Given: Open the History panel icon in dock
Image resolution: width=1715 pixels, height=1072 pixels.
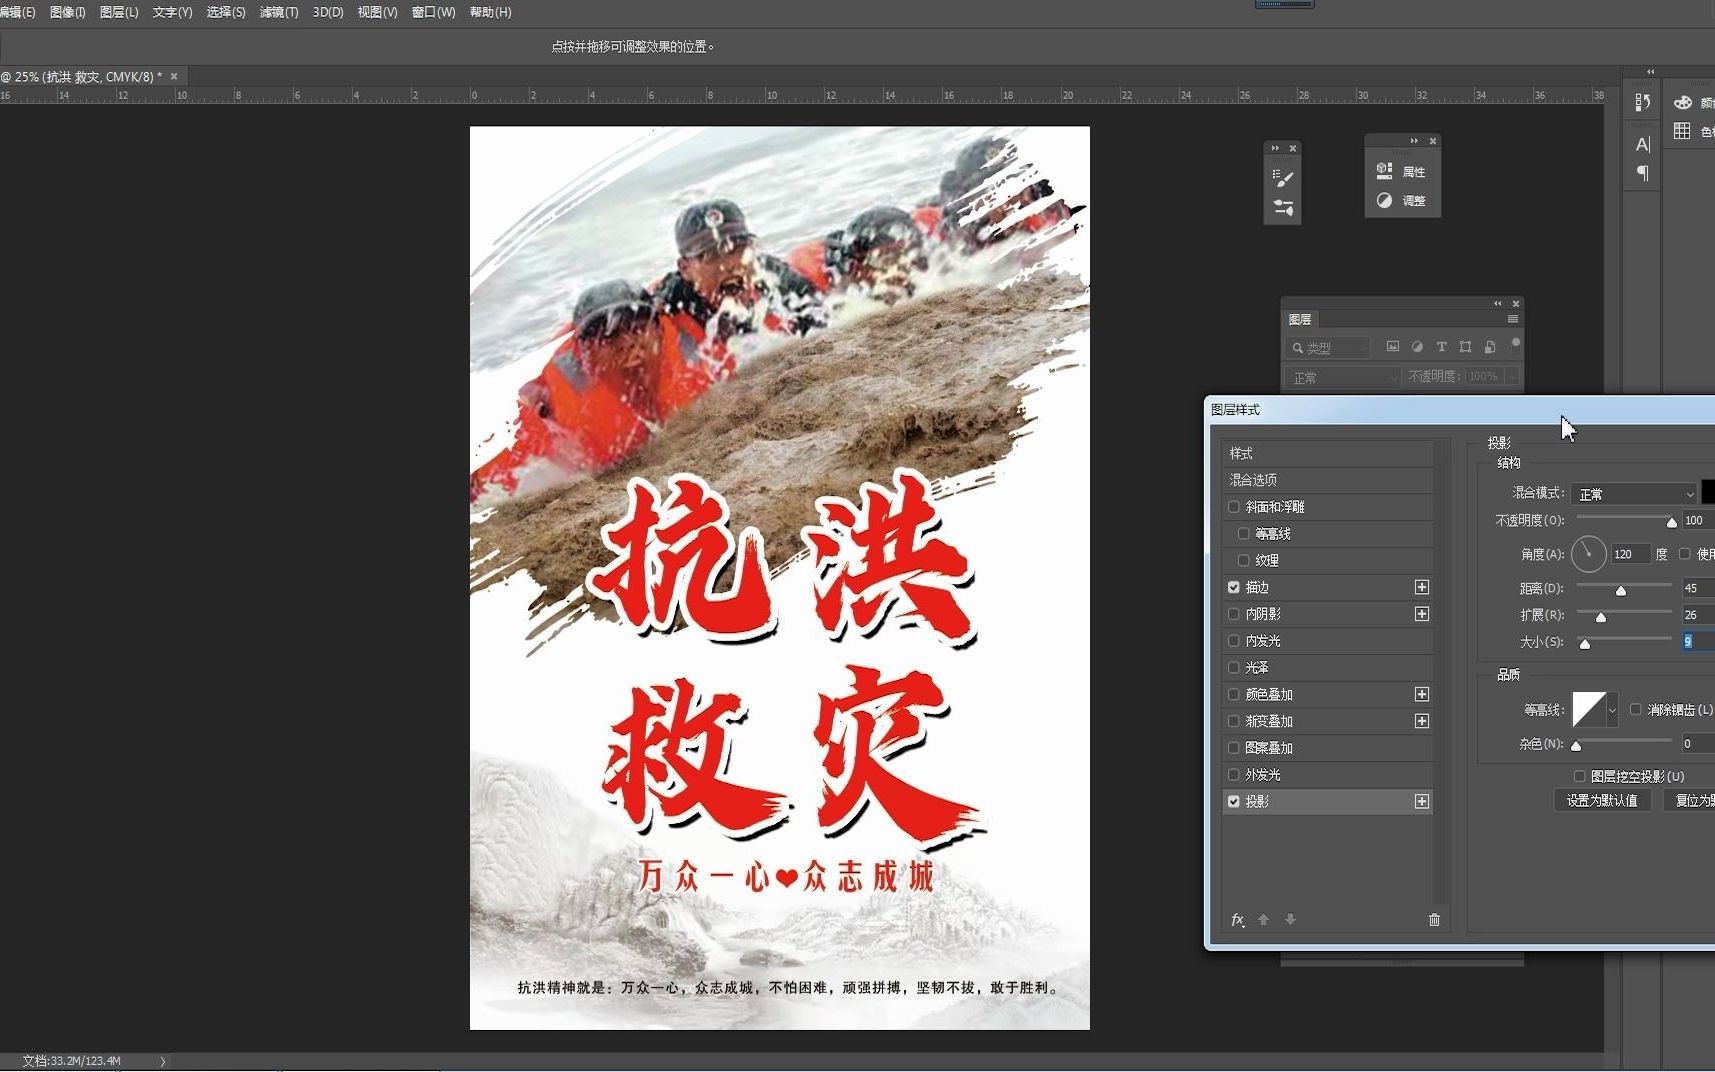Looking at the screenshot, I should (x=1642, y=103).
